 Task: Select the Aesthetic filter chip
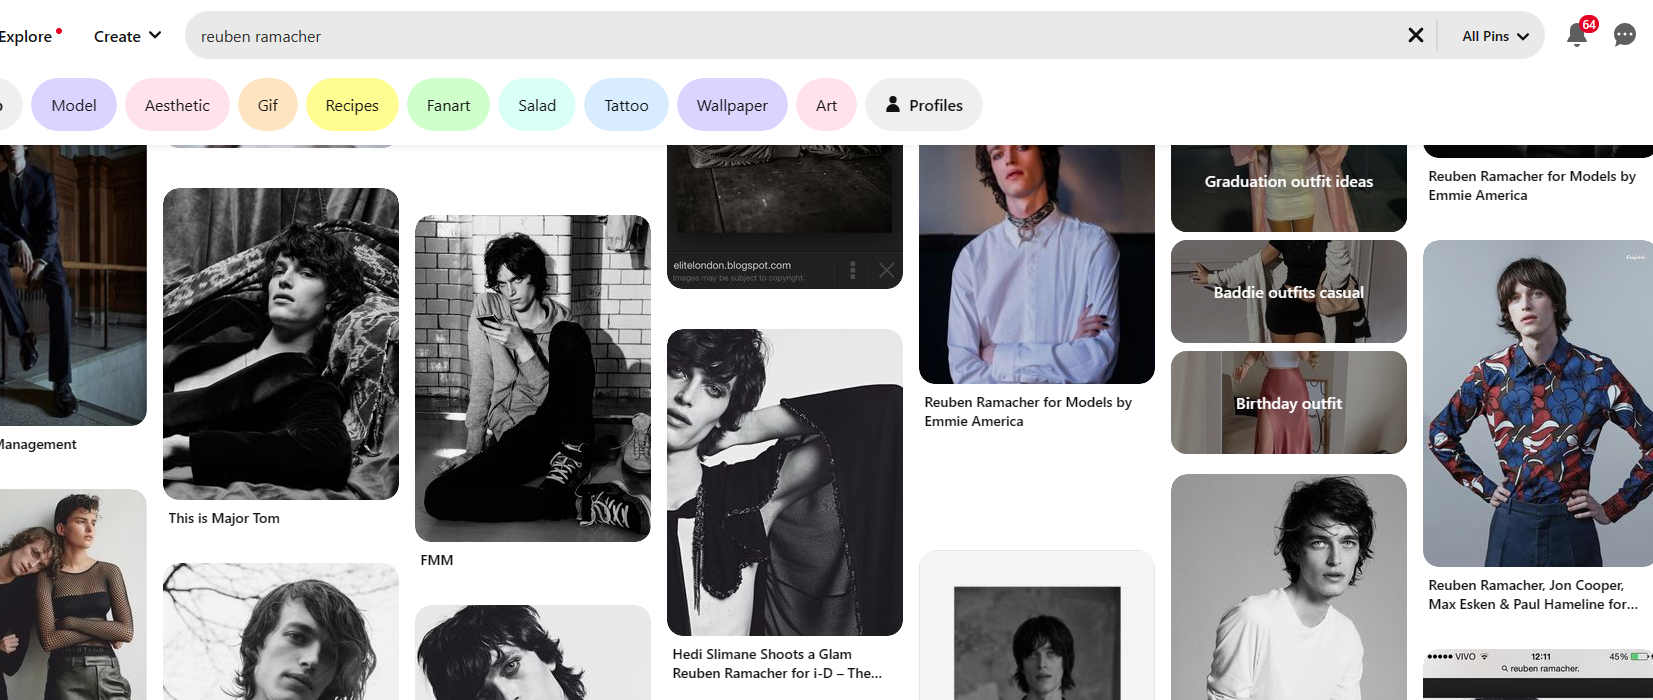(177, 105)
